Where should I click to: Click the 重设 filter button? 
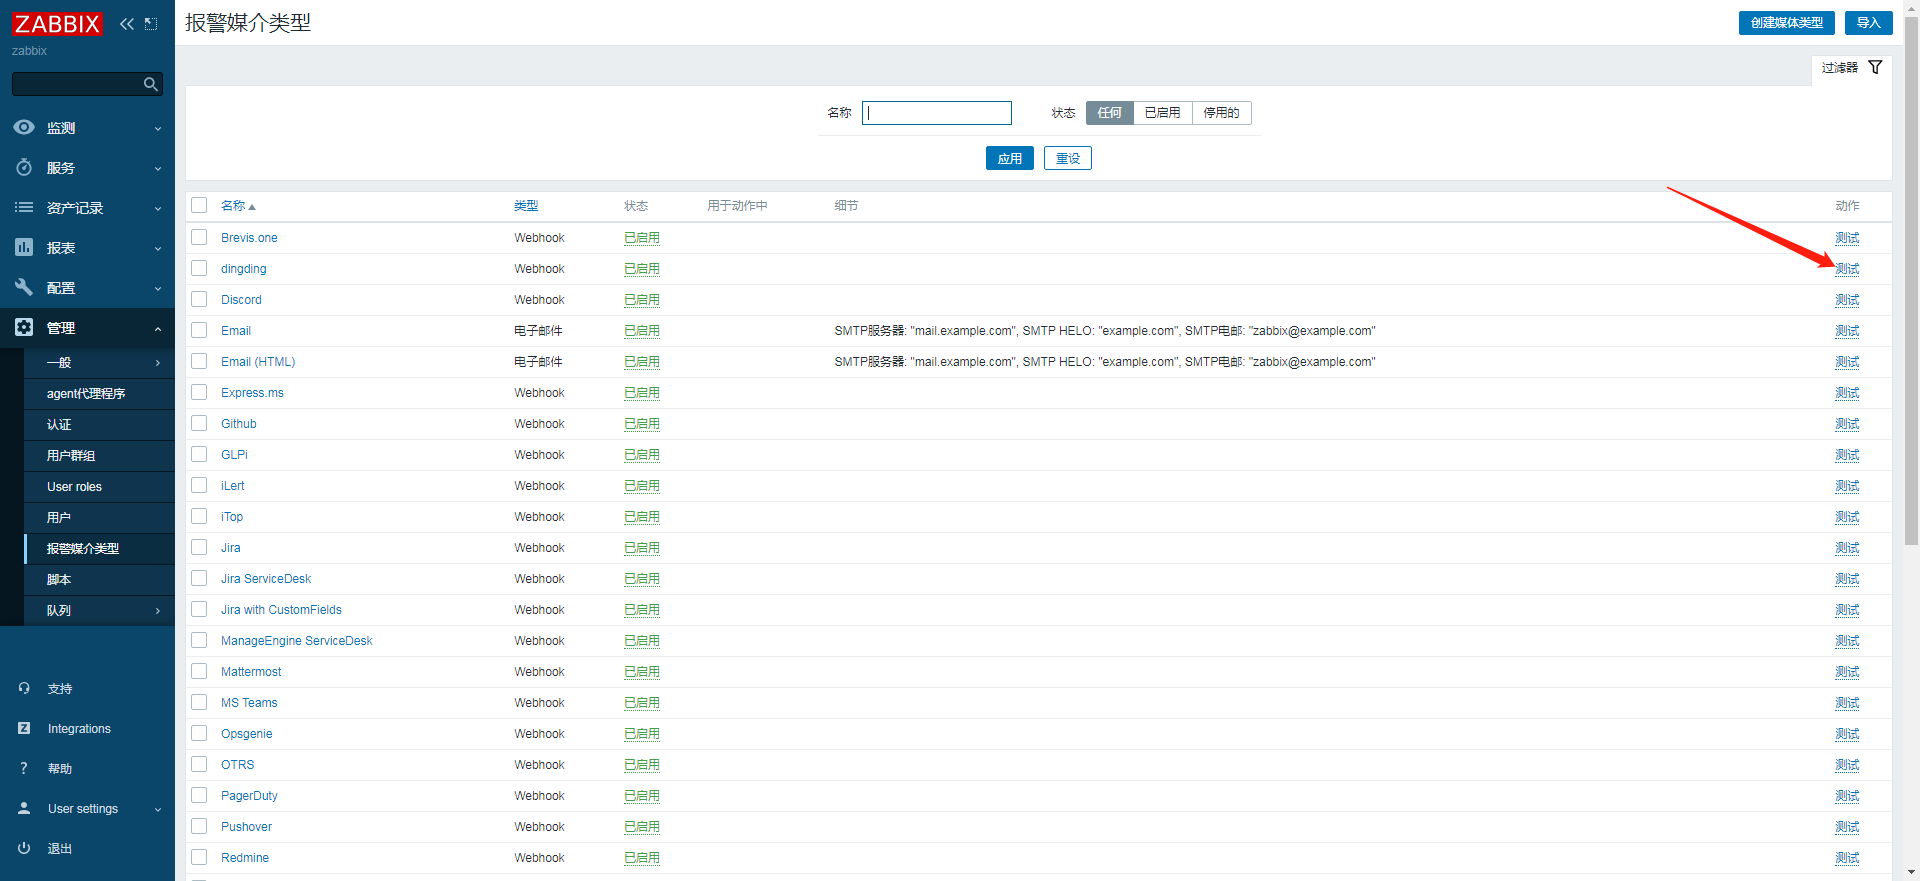point(1068,158)
